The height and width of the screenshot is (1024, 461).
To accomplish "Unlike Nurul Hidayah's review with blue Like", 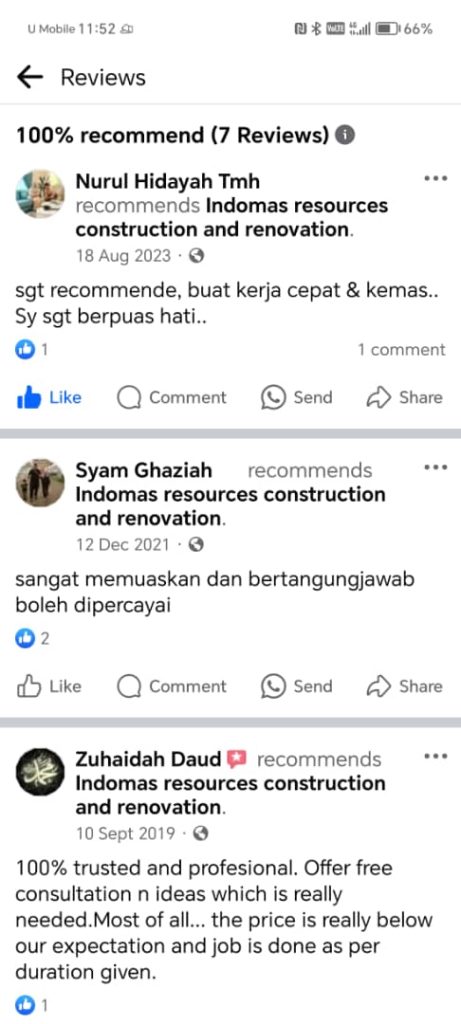I will [x=49, y=397].
